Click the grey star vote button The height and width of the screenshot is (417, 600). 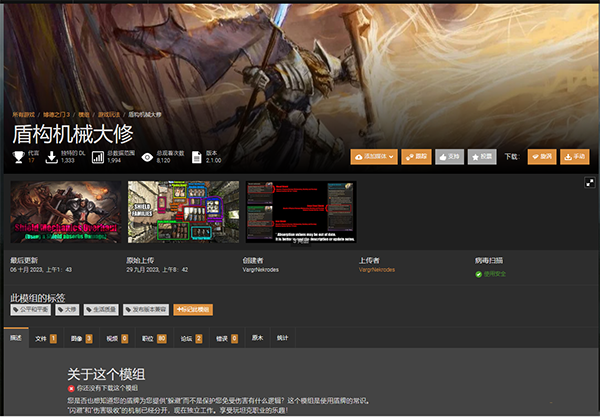482,157
